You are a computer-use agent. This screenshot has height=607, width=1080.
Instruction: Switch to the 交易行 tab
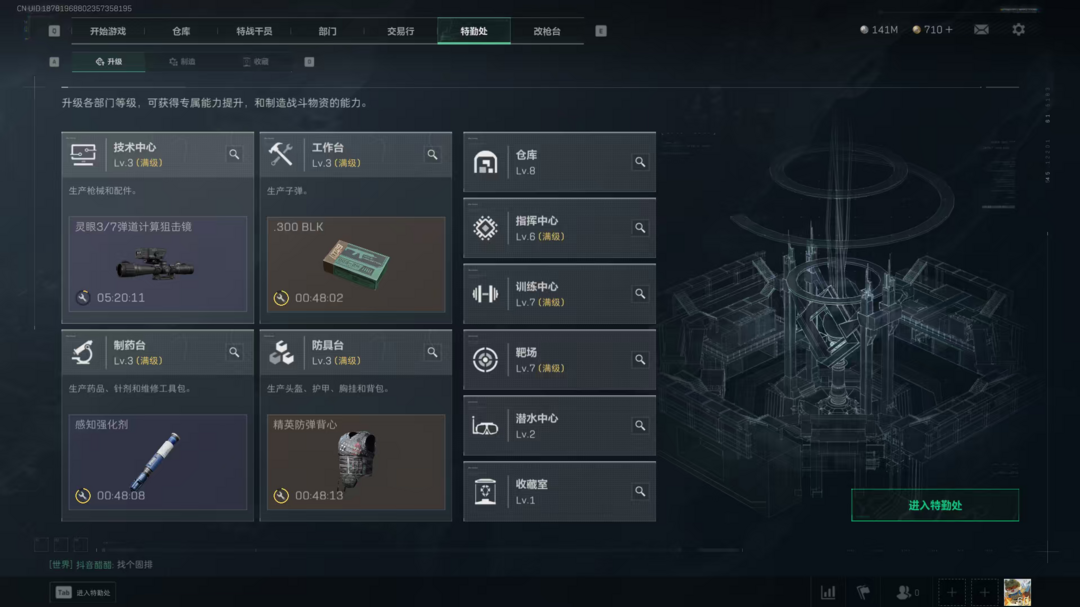[x=400, y=31]
